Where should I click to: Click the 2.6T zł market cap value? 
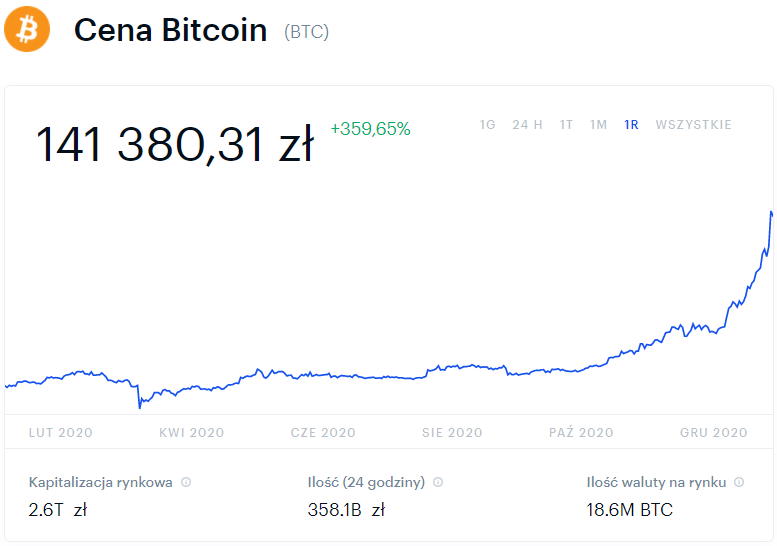(x=58, y=510)
